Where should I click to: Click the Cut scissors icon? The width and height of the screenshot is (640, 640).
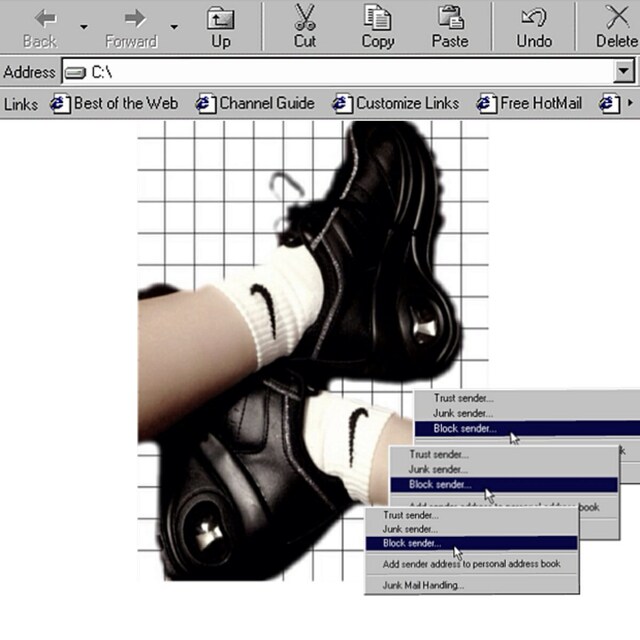click(x=305, y=18)
